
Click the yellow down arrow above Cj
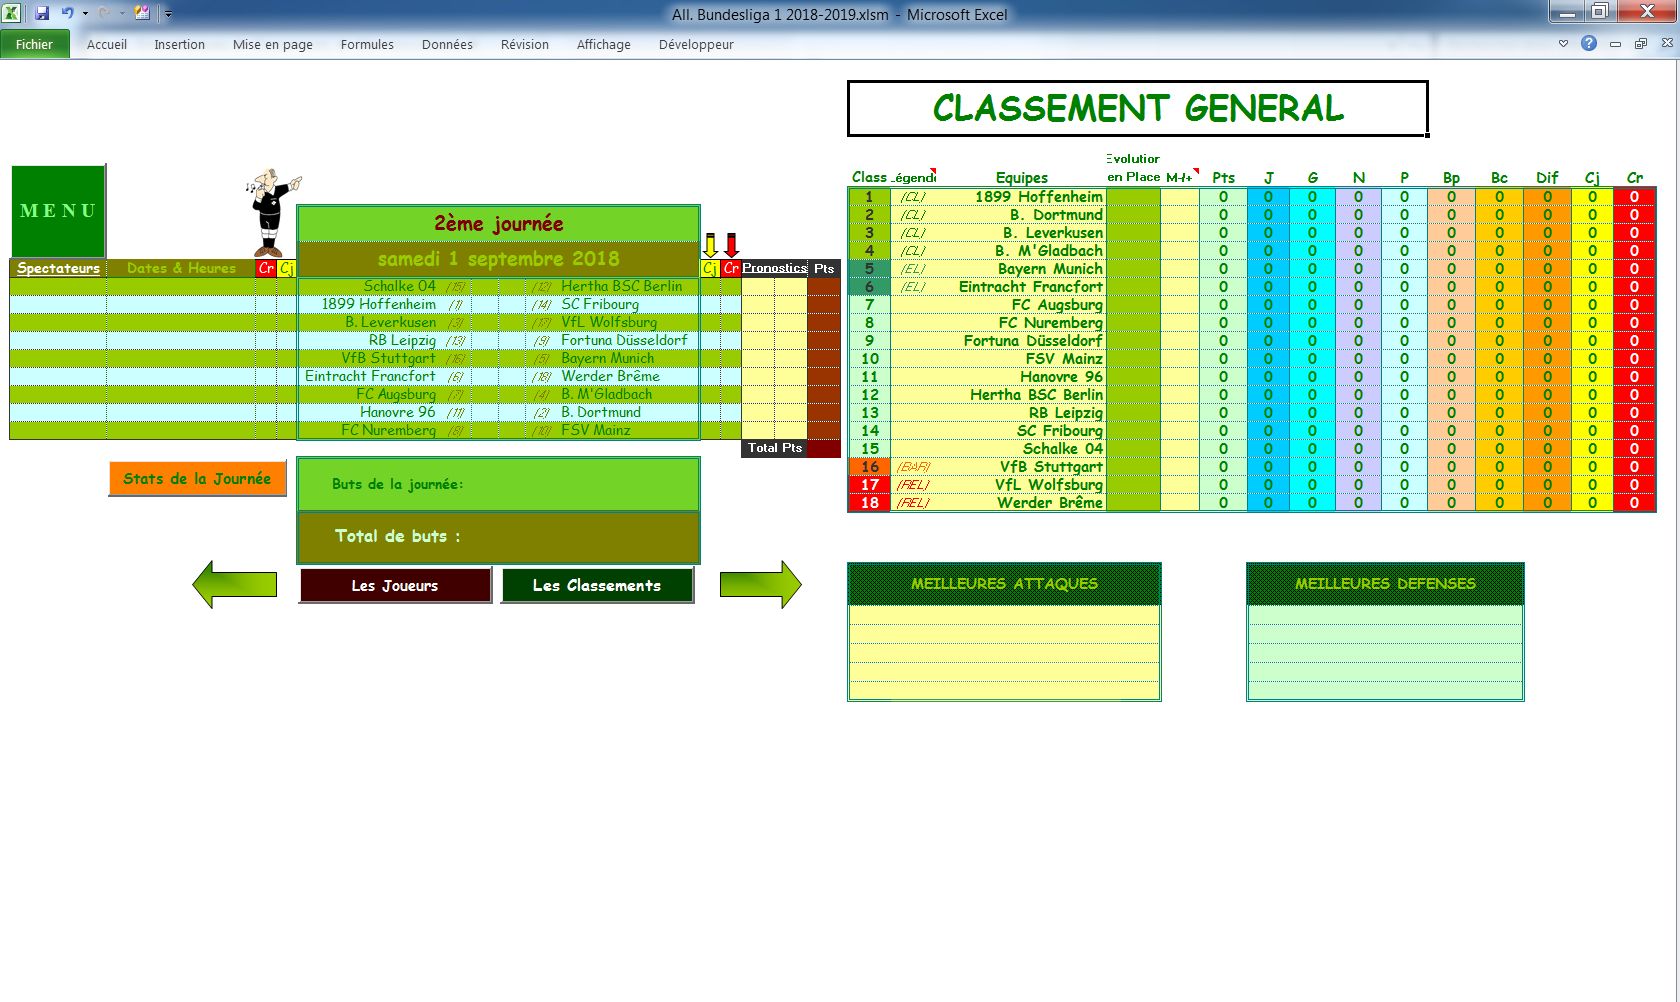point(710,245)
